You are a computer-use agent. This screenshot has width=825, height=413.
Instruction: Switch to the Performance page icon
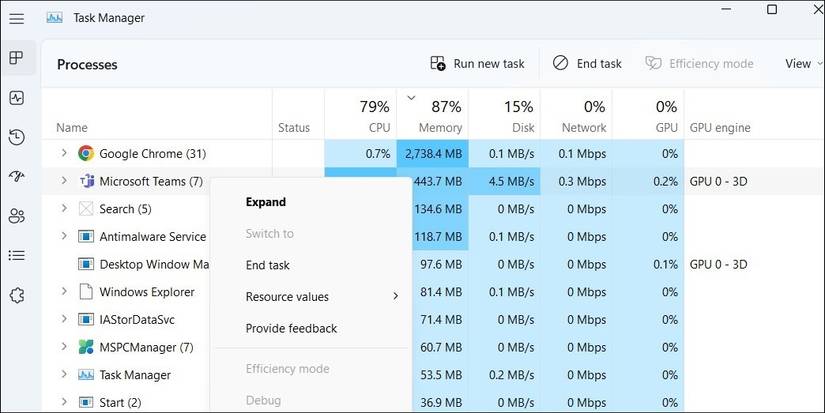pos(16,98)
